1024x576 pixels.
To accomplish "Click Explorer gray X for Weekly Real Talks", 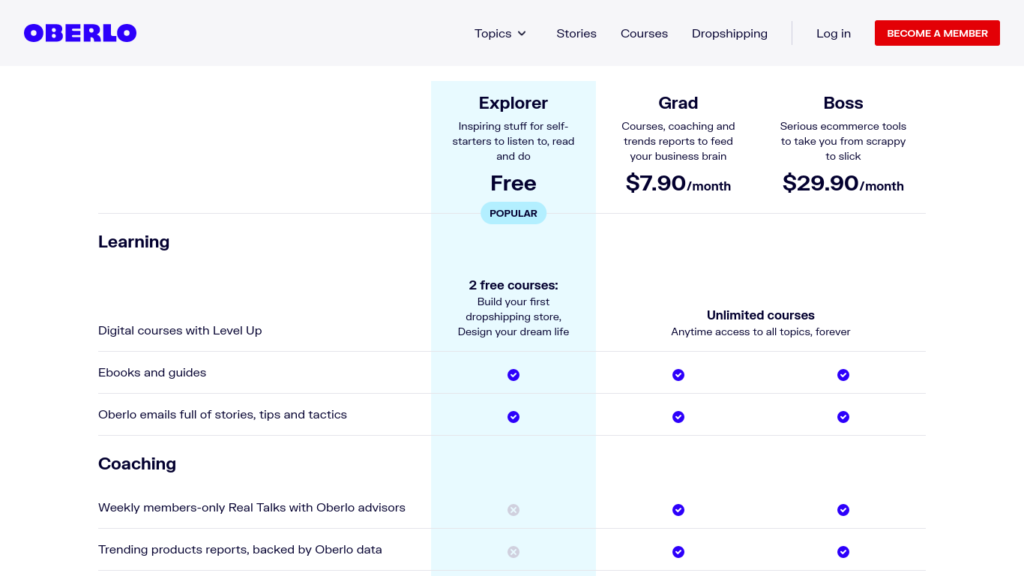I will (x=513, y=510).
